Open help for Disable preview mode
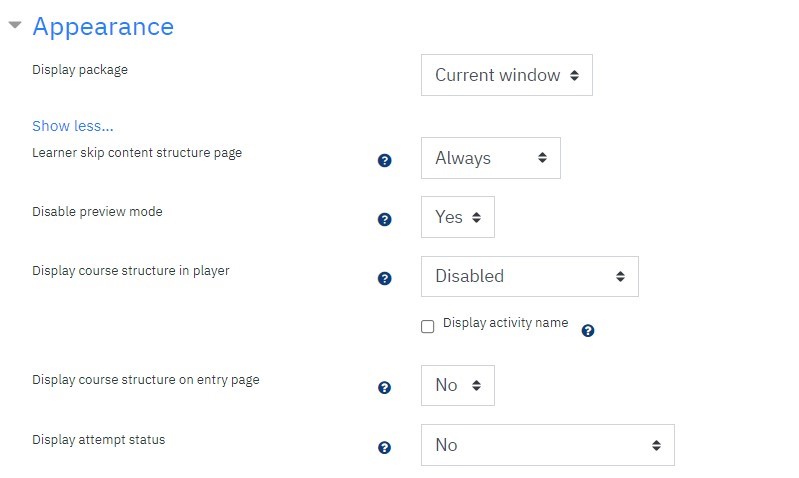The image size is (799, 478). pos(385,220)
